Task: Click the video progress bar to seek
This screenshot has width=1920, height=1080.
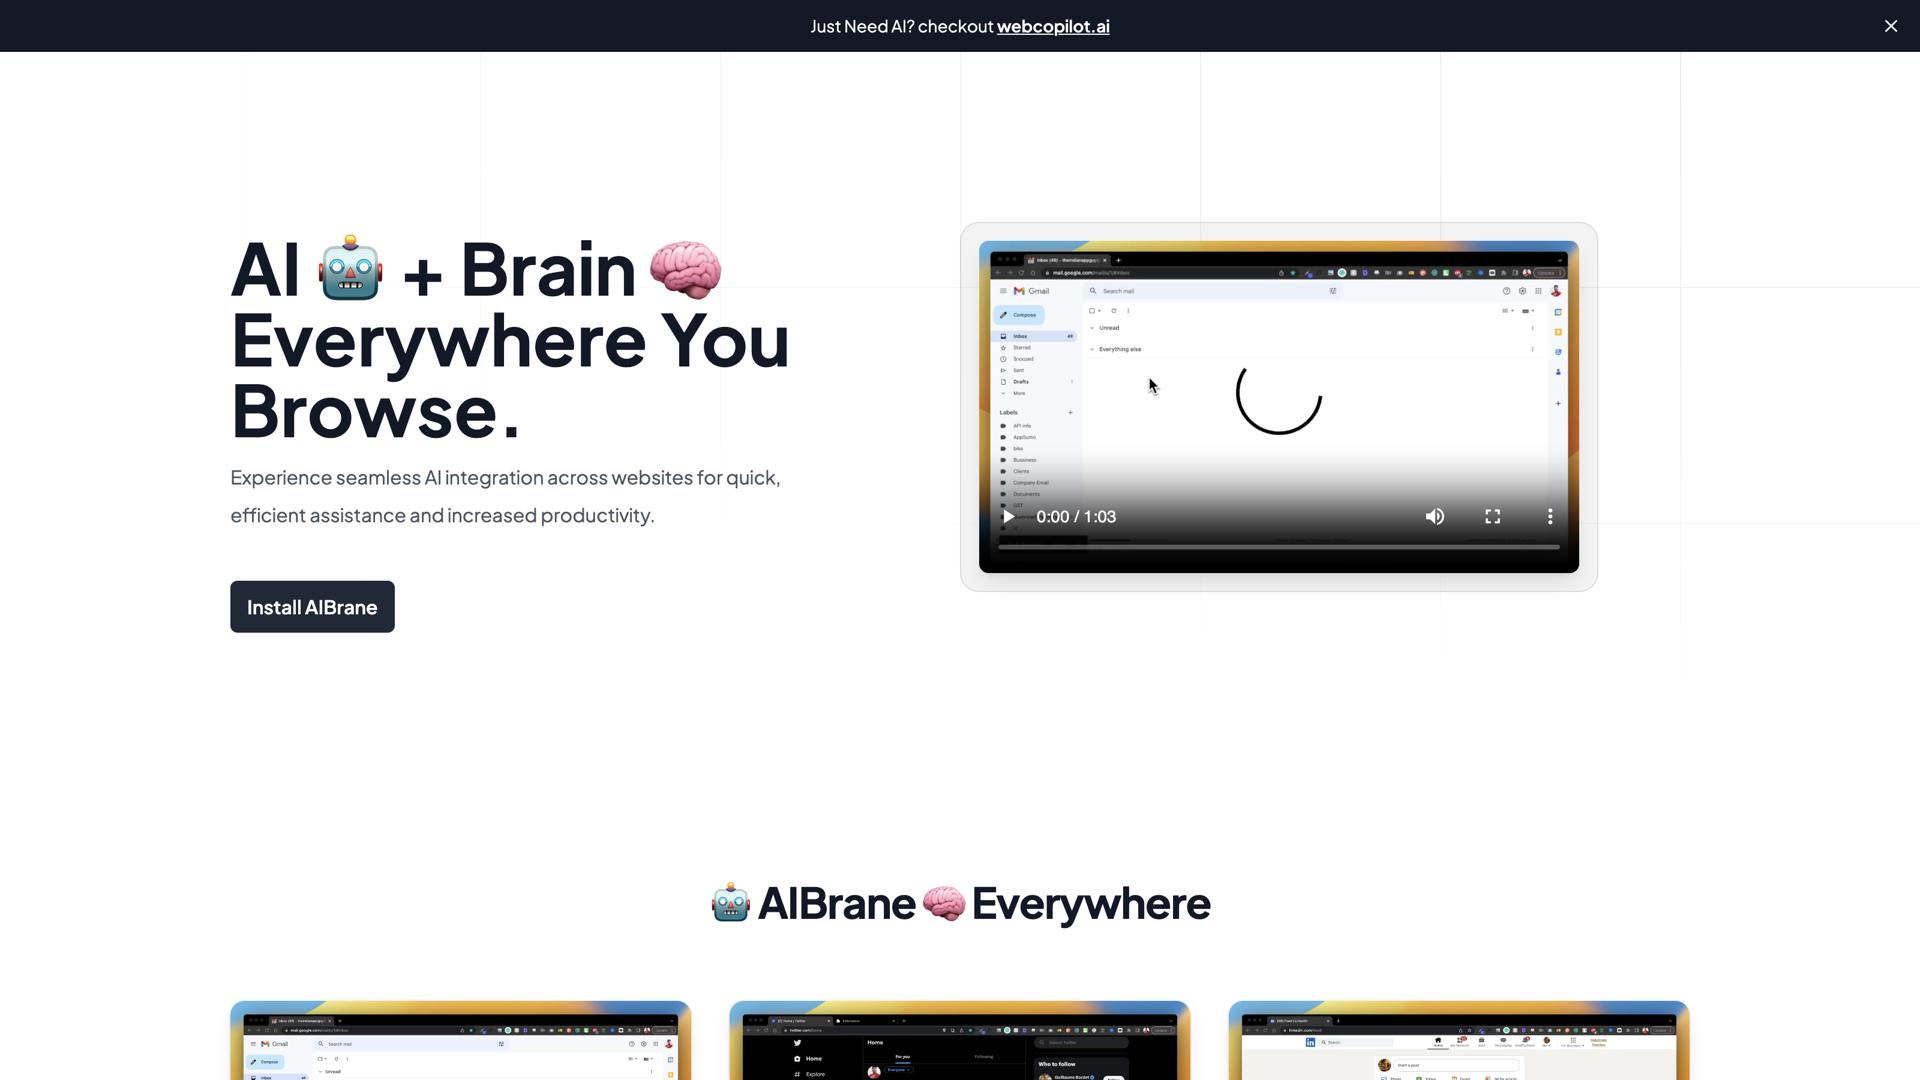Action: tap(1278, 546)
